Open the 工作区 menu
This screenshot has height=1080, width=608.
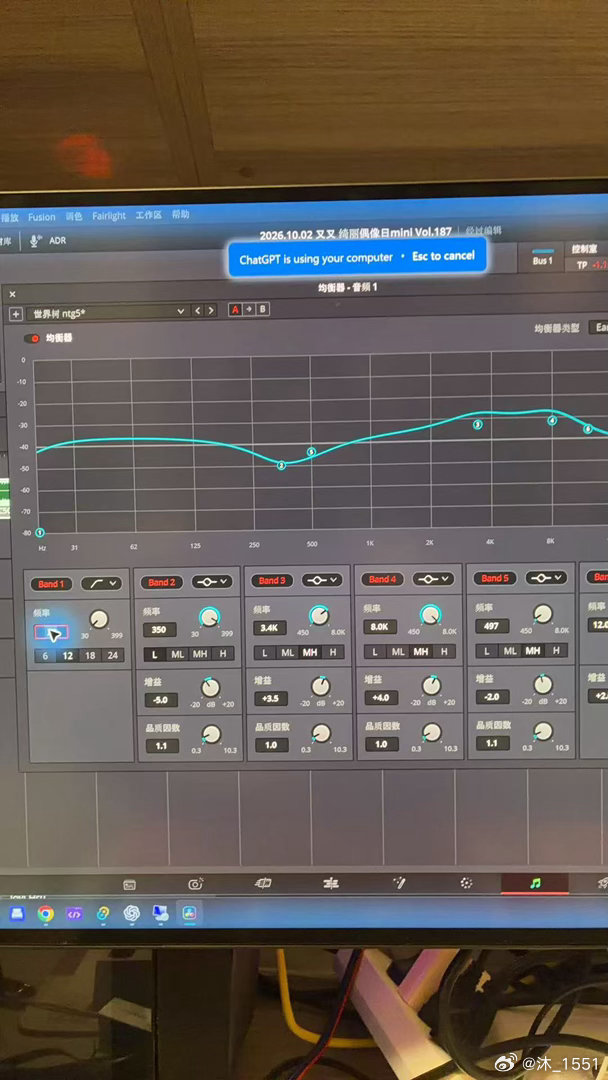[x=149, y=215]
